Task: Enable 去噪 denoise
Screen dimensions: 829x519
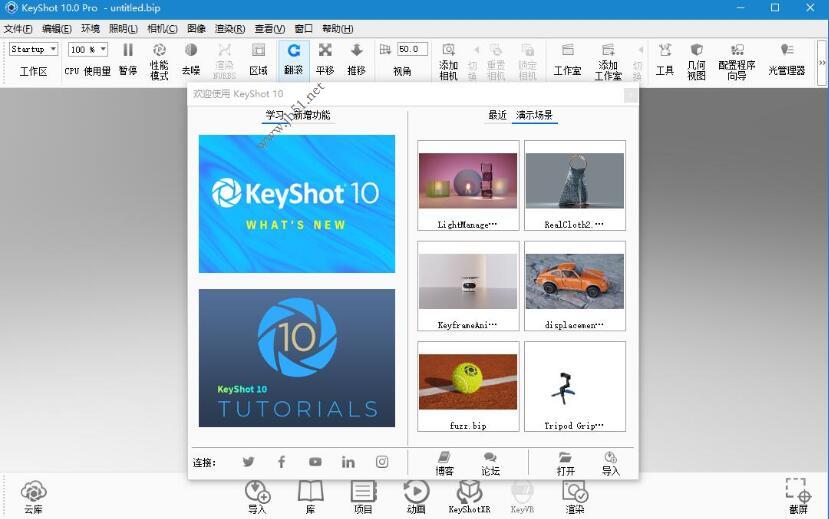Action: (191, 59)
